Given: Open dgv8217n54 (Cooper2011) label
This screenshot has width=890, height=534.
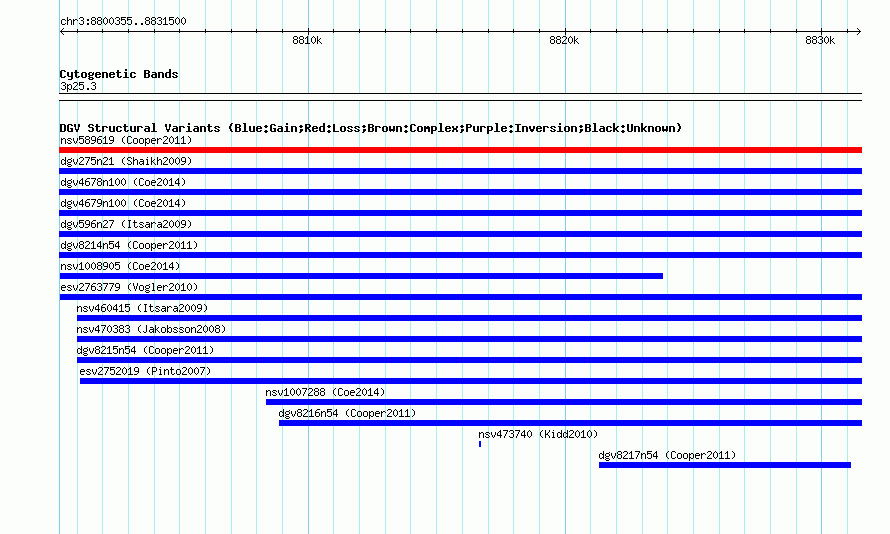Looking at the screenshot, I should pyautogui.click(x=668, y=455).
